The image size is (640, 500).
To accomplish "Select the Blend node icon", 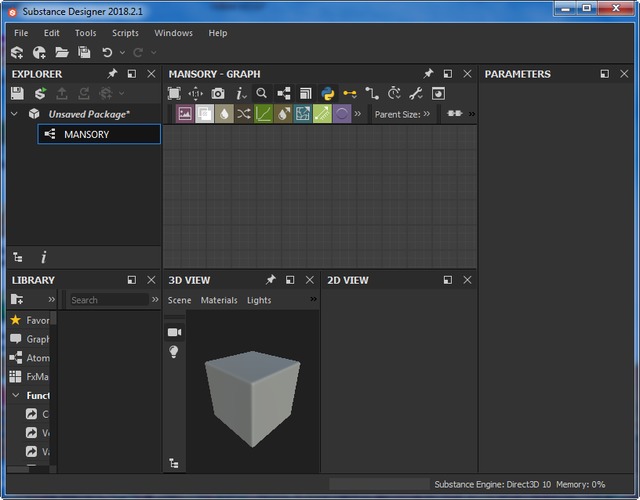I will [204, 114].
